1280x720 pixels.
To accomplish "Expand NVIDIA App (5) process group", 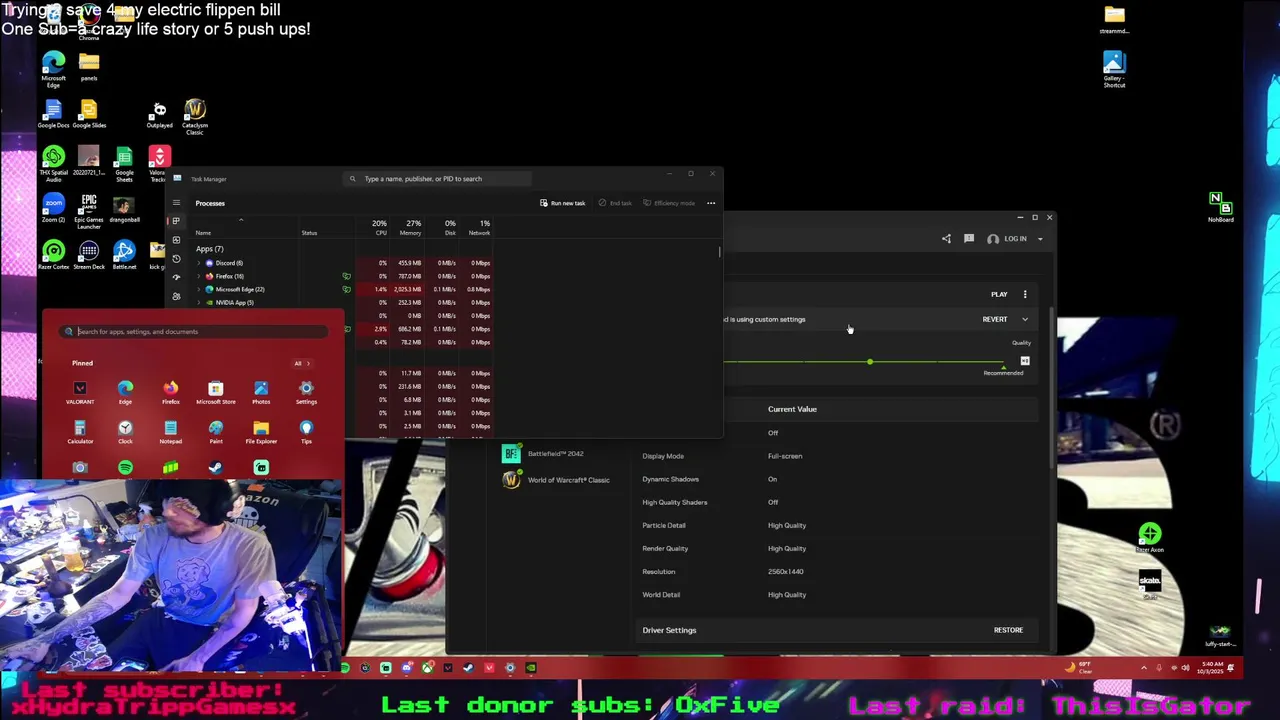I will tap(198, 302).
